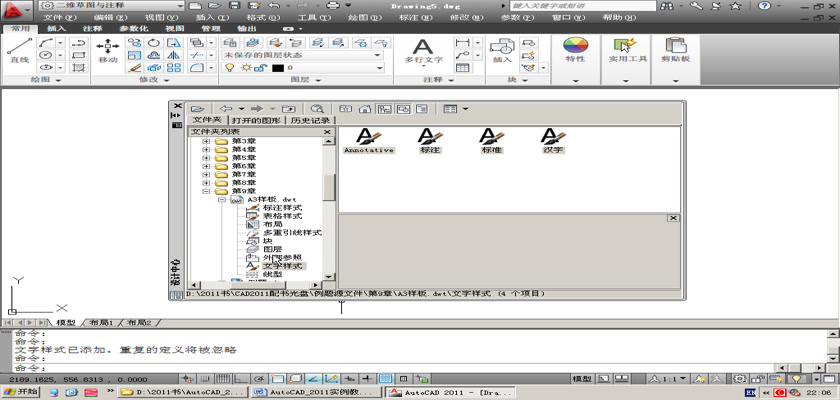
Task: Open the layer 0 dropdown list
Action: pyautogui.click(x=380, y=68)
